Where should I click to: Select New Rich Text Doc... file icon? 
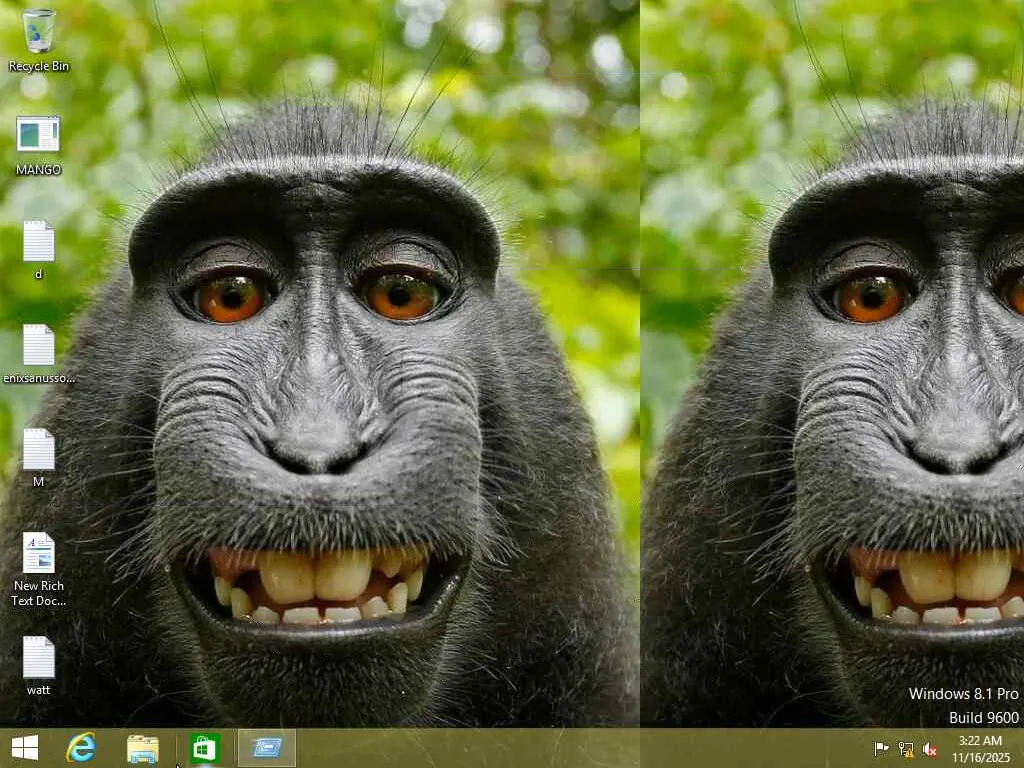(x=39, y=569)
